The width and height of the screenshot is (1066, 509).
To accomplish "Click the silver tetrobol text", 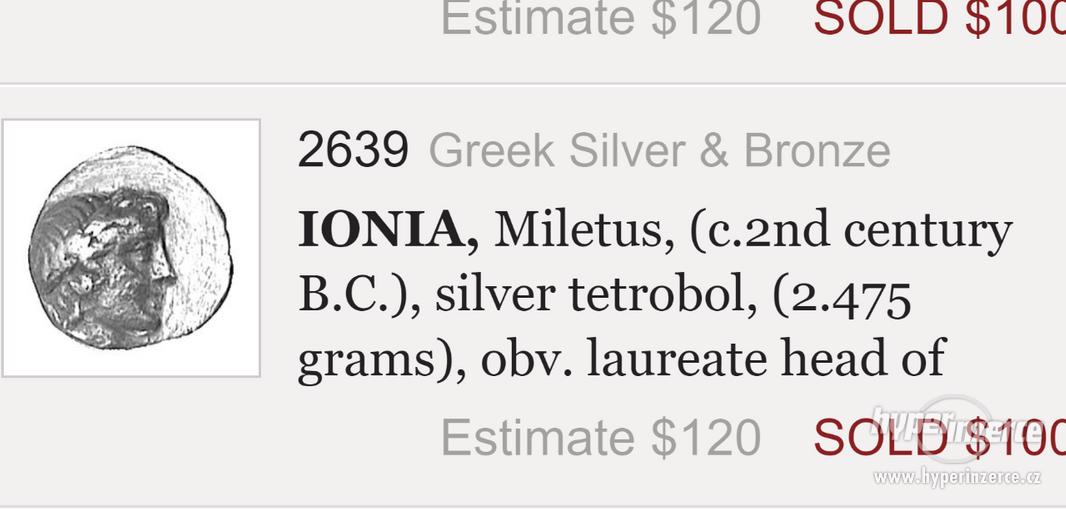I will point(596,296).
